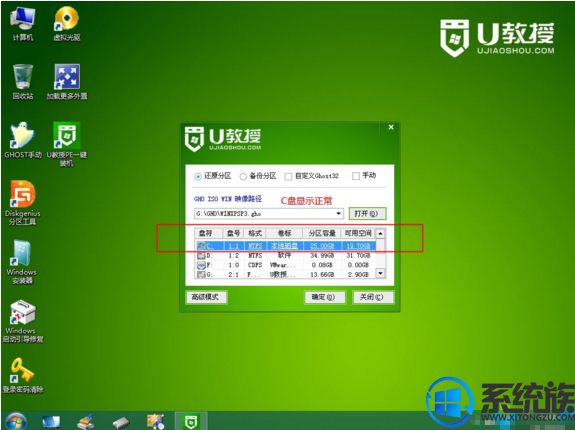
Task: Select the F: CDFS partition row
Action: coord(286,265)
